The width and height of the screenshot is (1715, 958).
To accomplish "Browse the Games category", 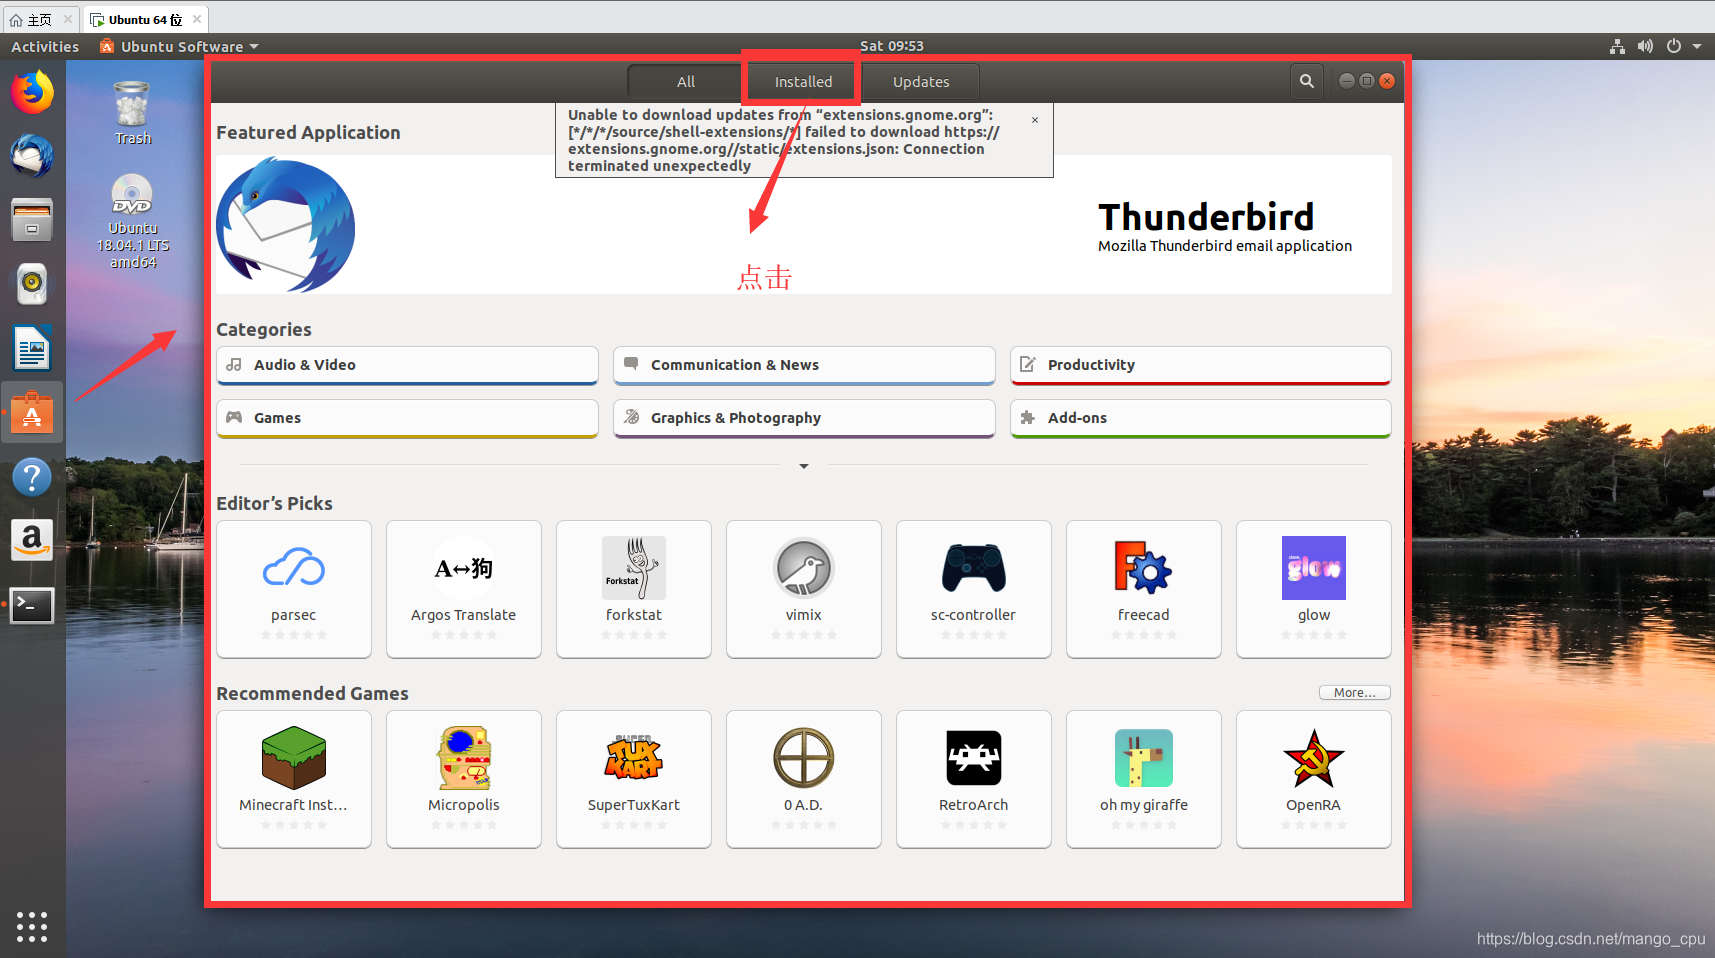I will click(x=407, y=418).
